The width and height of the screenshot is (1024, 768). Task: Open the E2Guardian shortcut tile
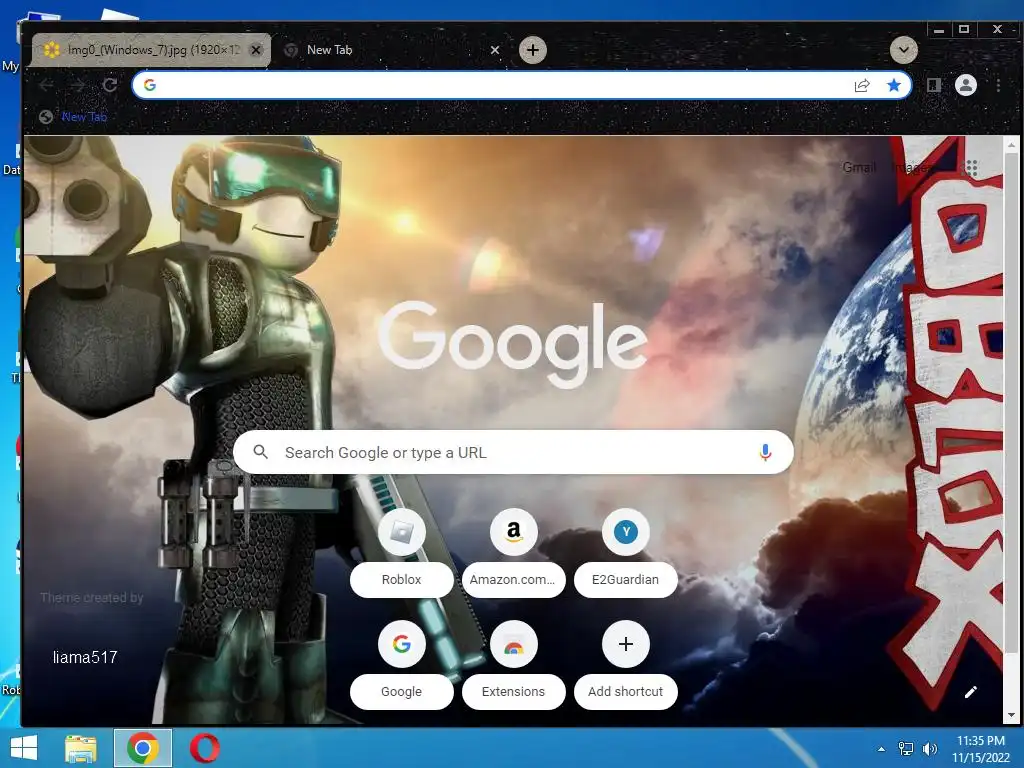(626, 532)
